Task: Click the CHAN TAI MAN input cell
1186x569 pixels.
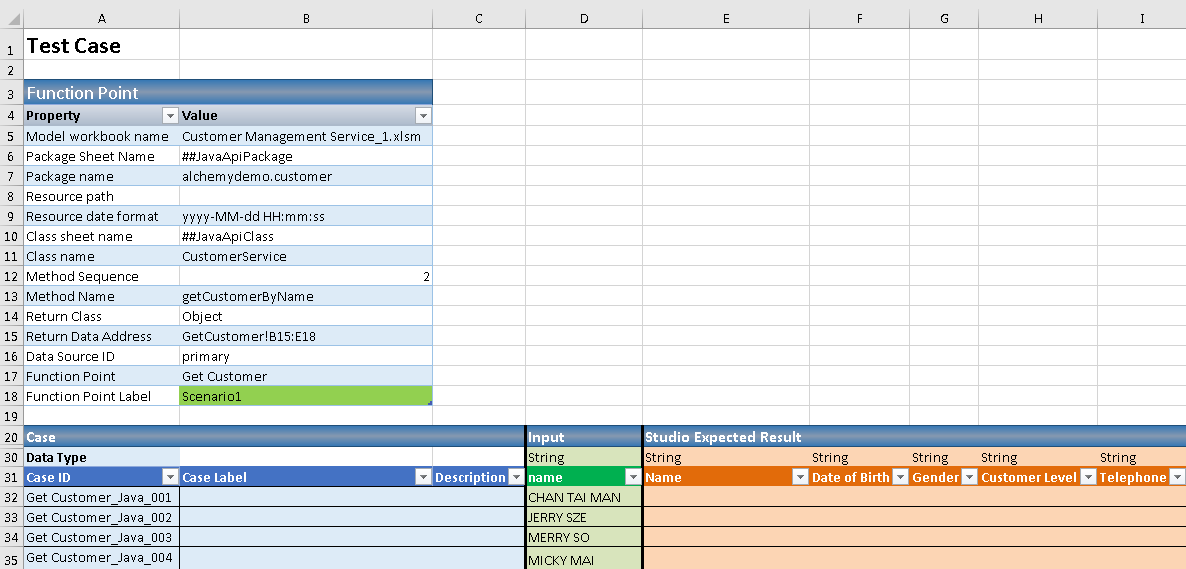Action: click(584, 498)
